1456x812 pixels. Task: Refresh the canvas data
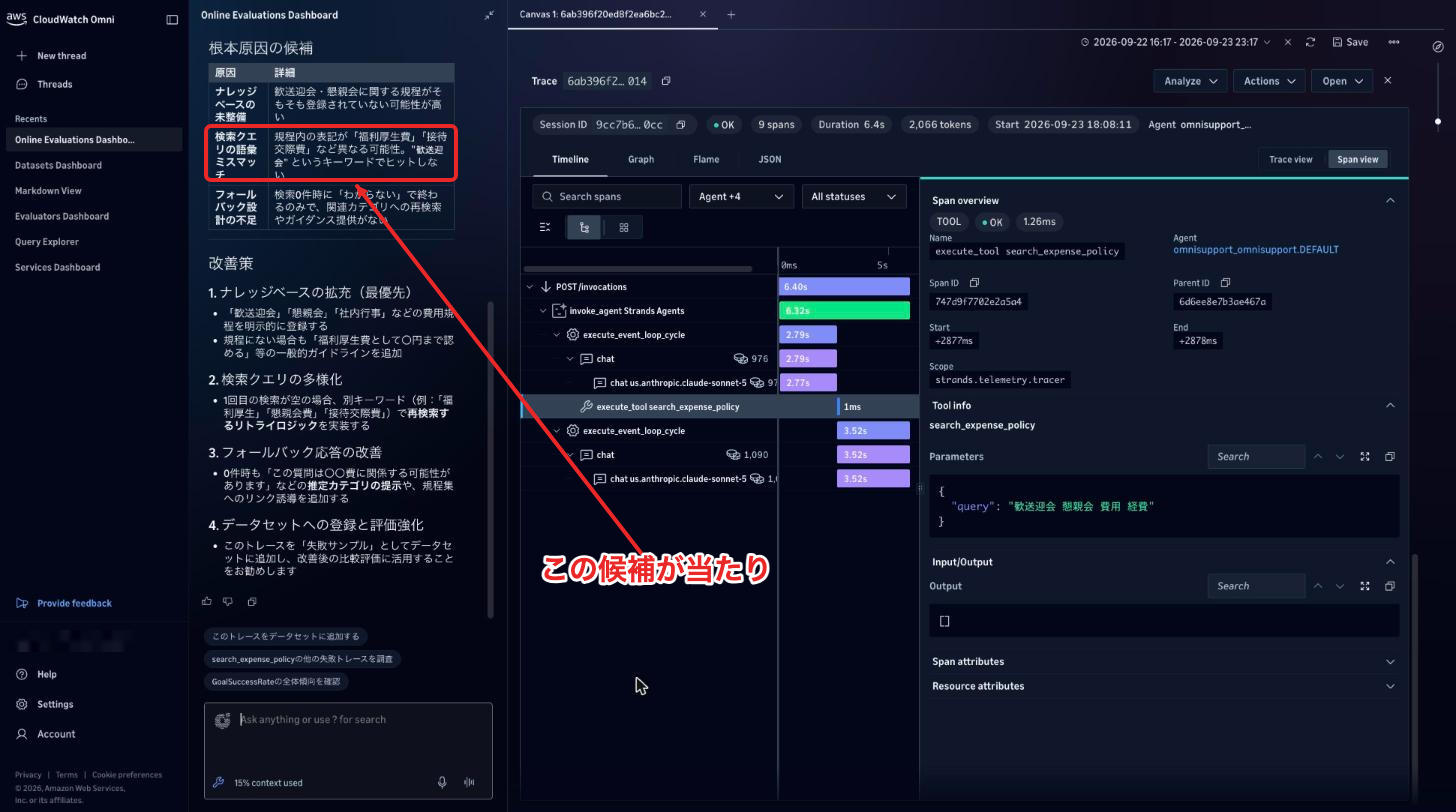click(1310, 42)
